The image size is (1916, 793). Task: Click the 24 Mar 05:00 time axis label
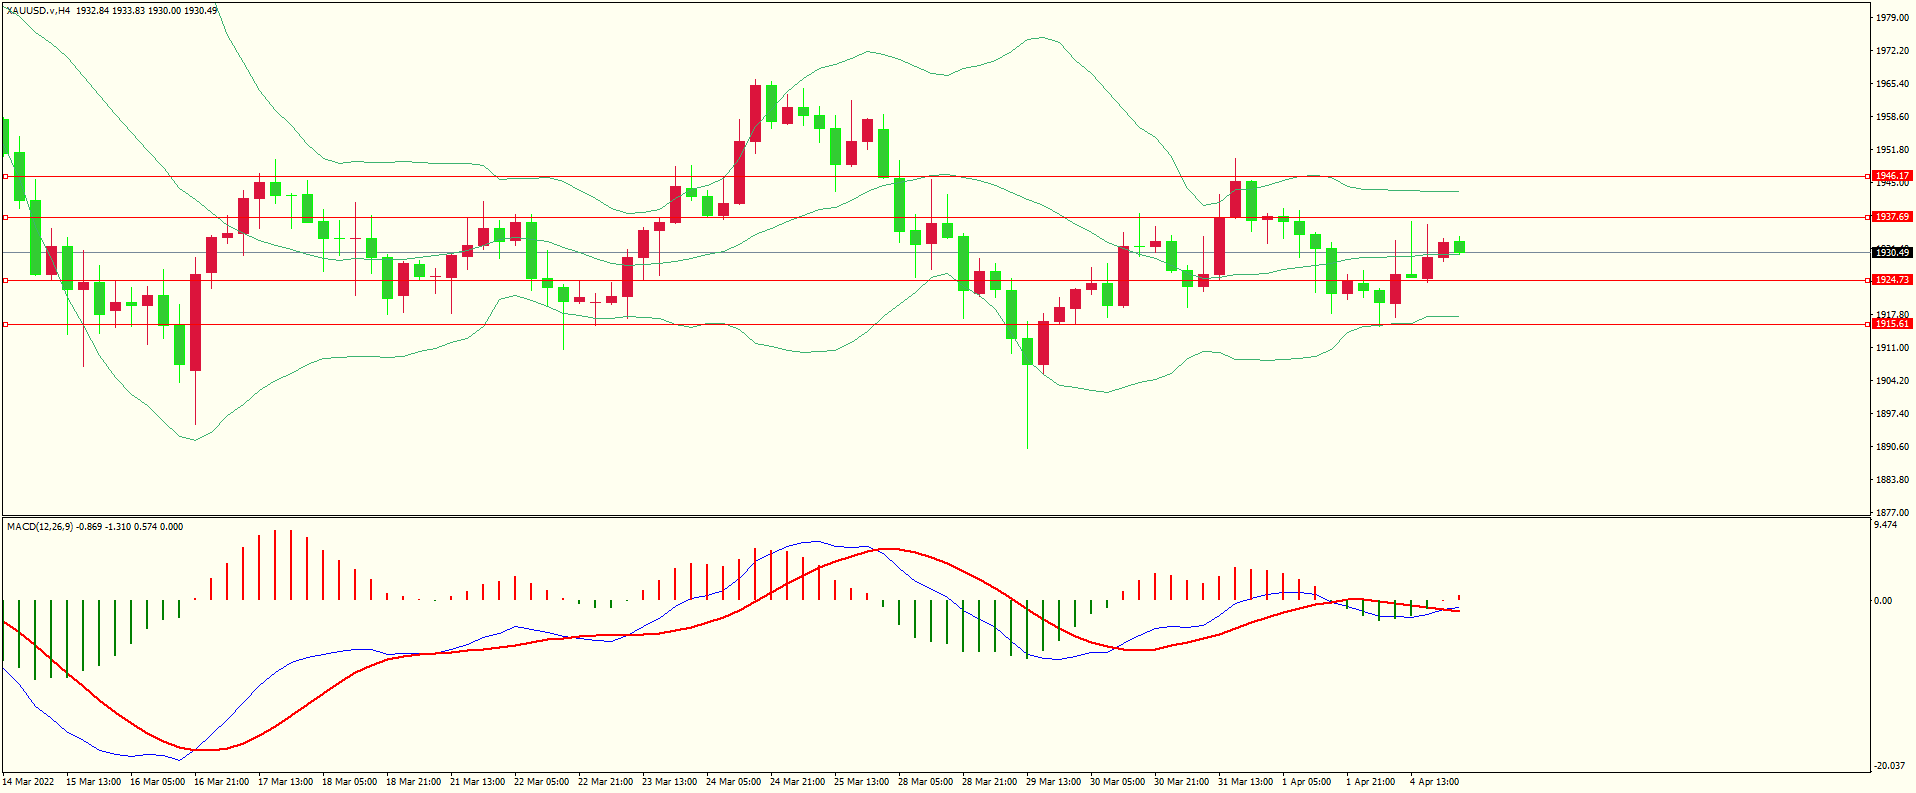[x=733, y=782]
